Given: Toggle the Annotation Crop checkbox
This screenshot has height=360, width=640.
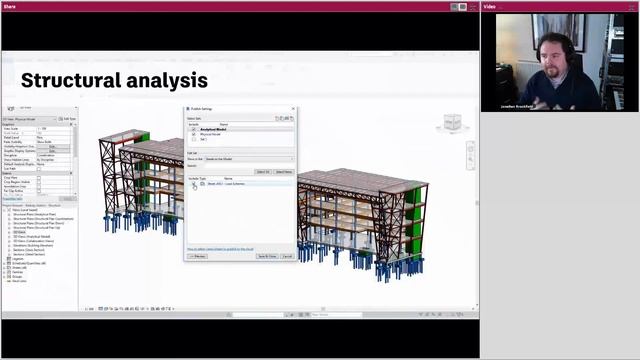Looking at the screenshot, I should (x=39, y=187).
